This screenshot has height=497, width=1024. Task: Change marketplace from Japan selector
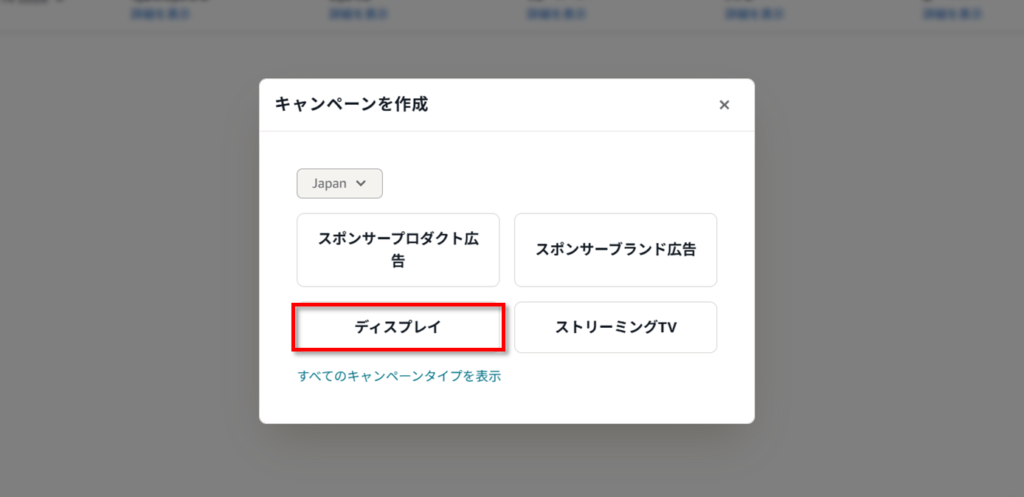click(x=339, y=184)
